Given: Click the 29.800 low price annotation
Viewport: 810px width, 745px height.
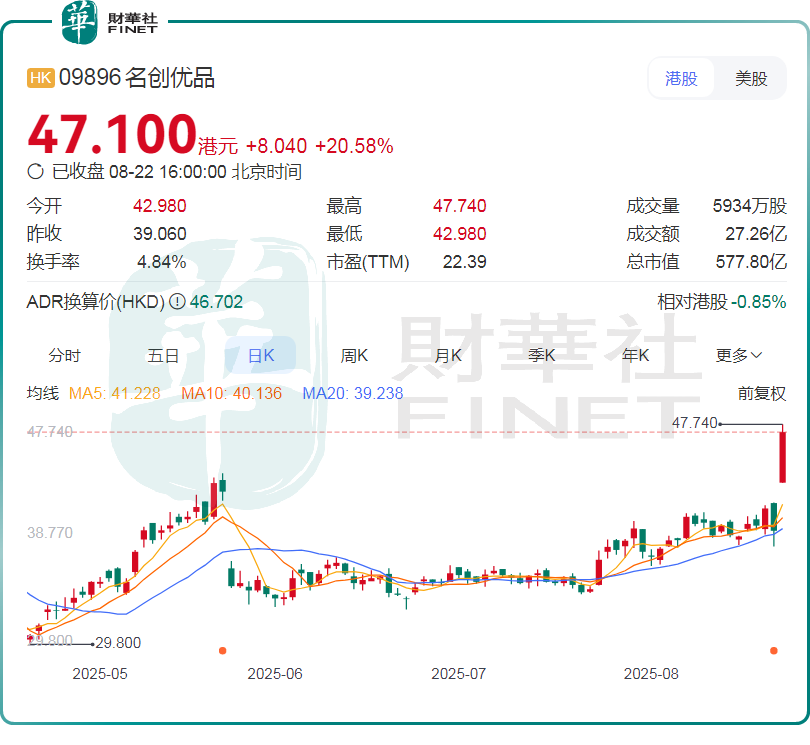Looking at the screenshot, I should 118,643.
